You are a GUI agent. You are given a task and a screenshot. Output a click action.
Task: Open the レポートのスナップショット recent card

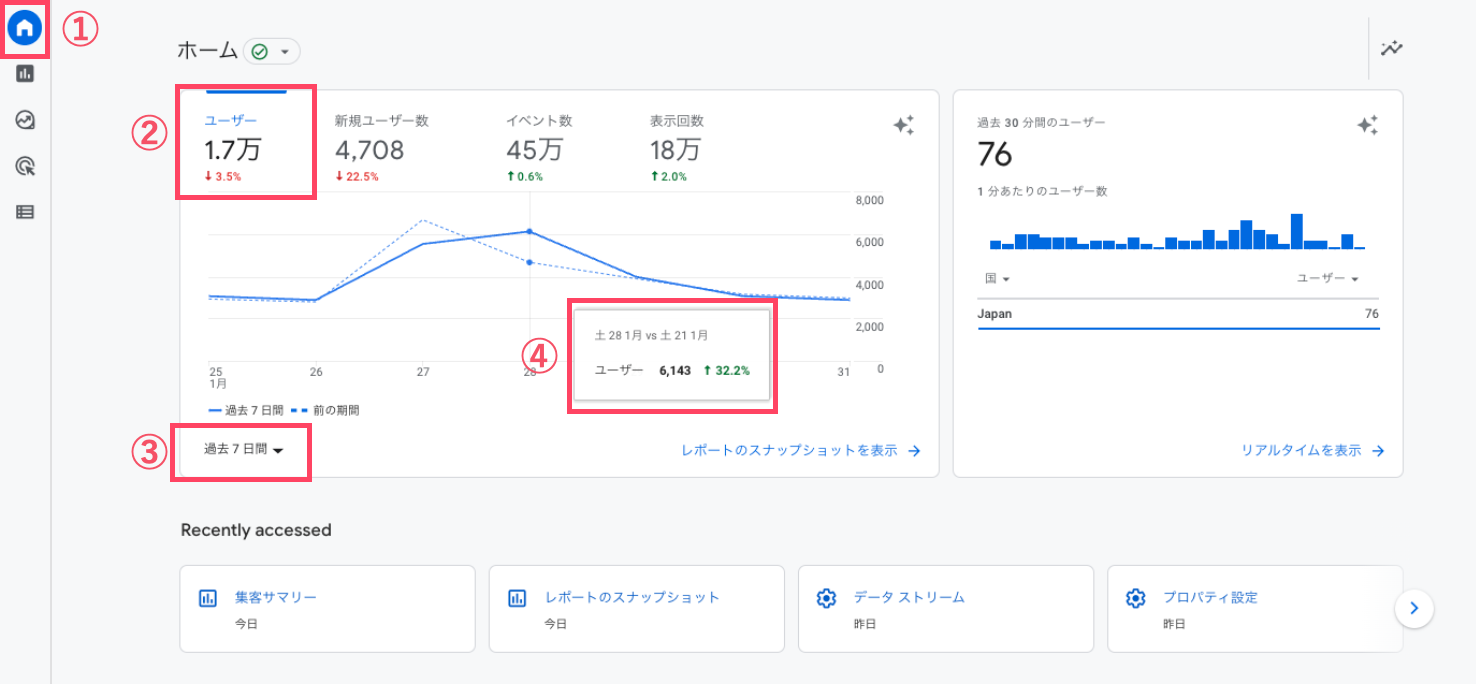[x=636, y=609]
